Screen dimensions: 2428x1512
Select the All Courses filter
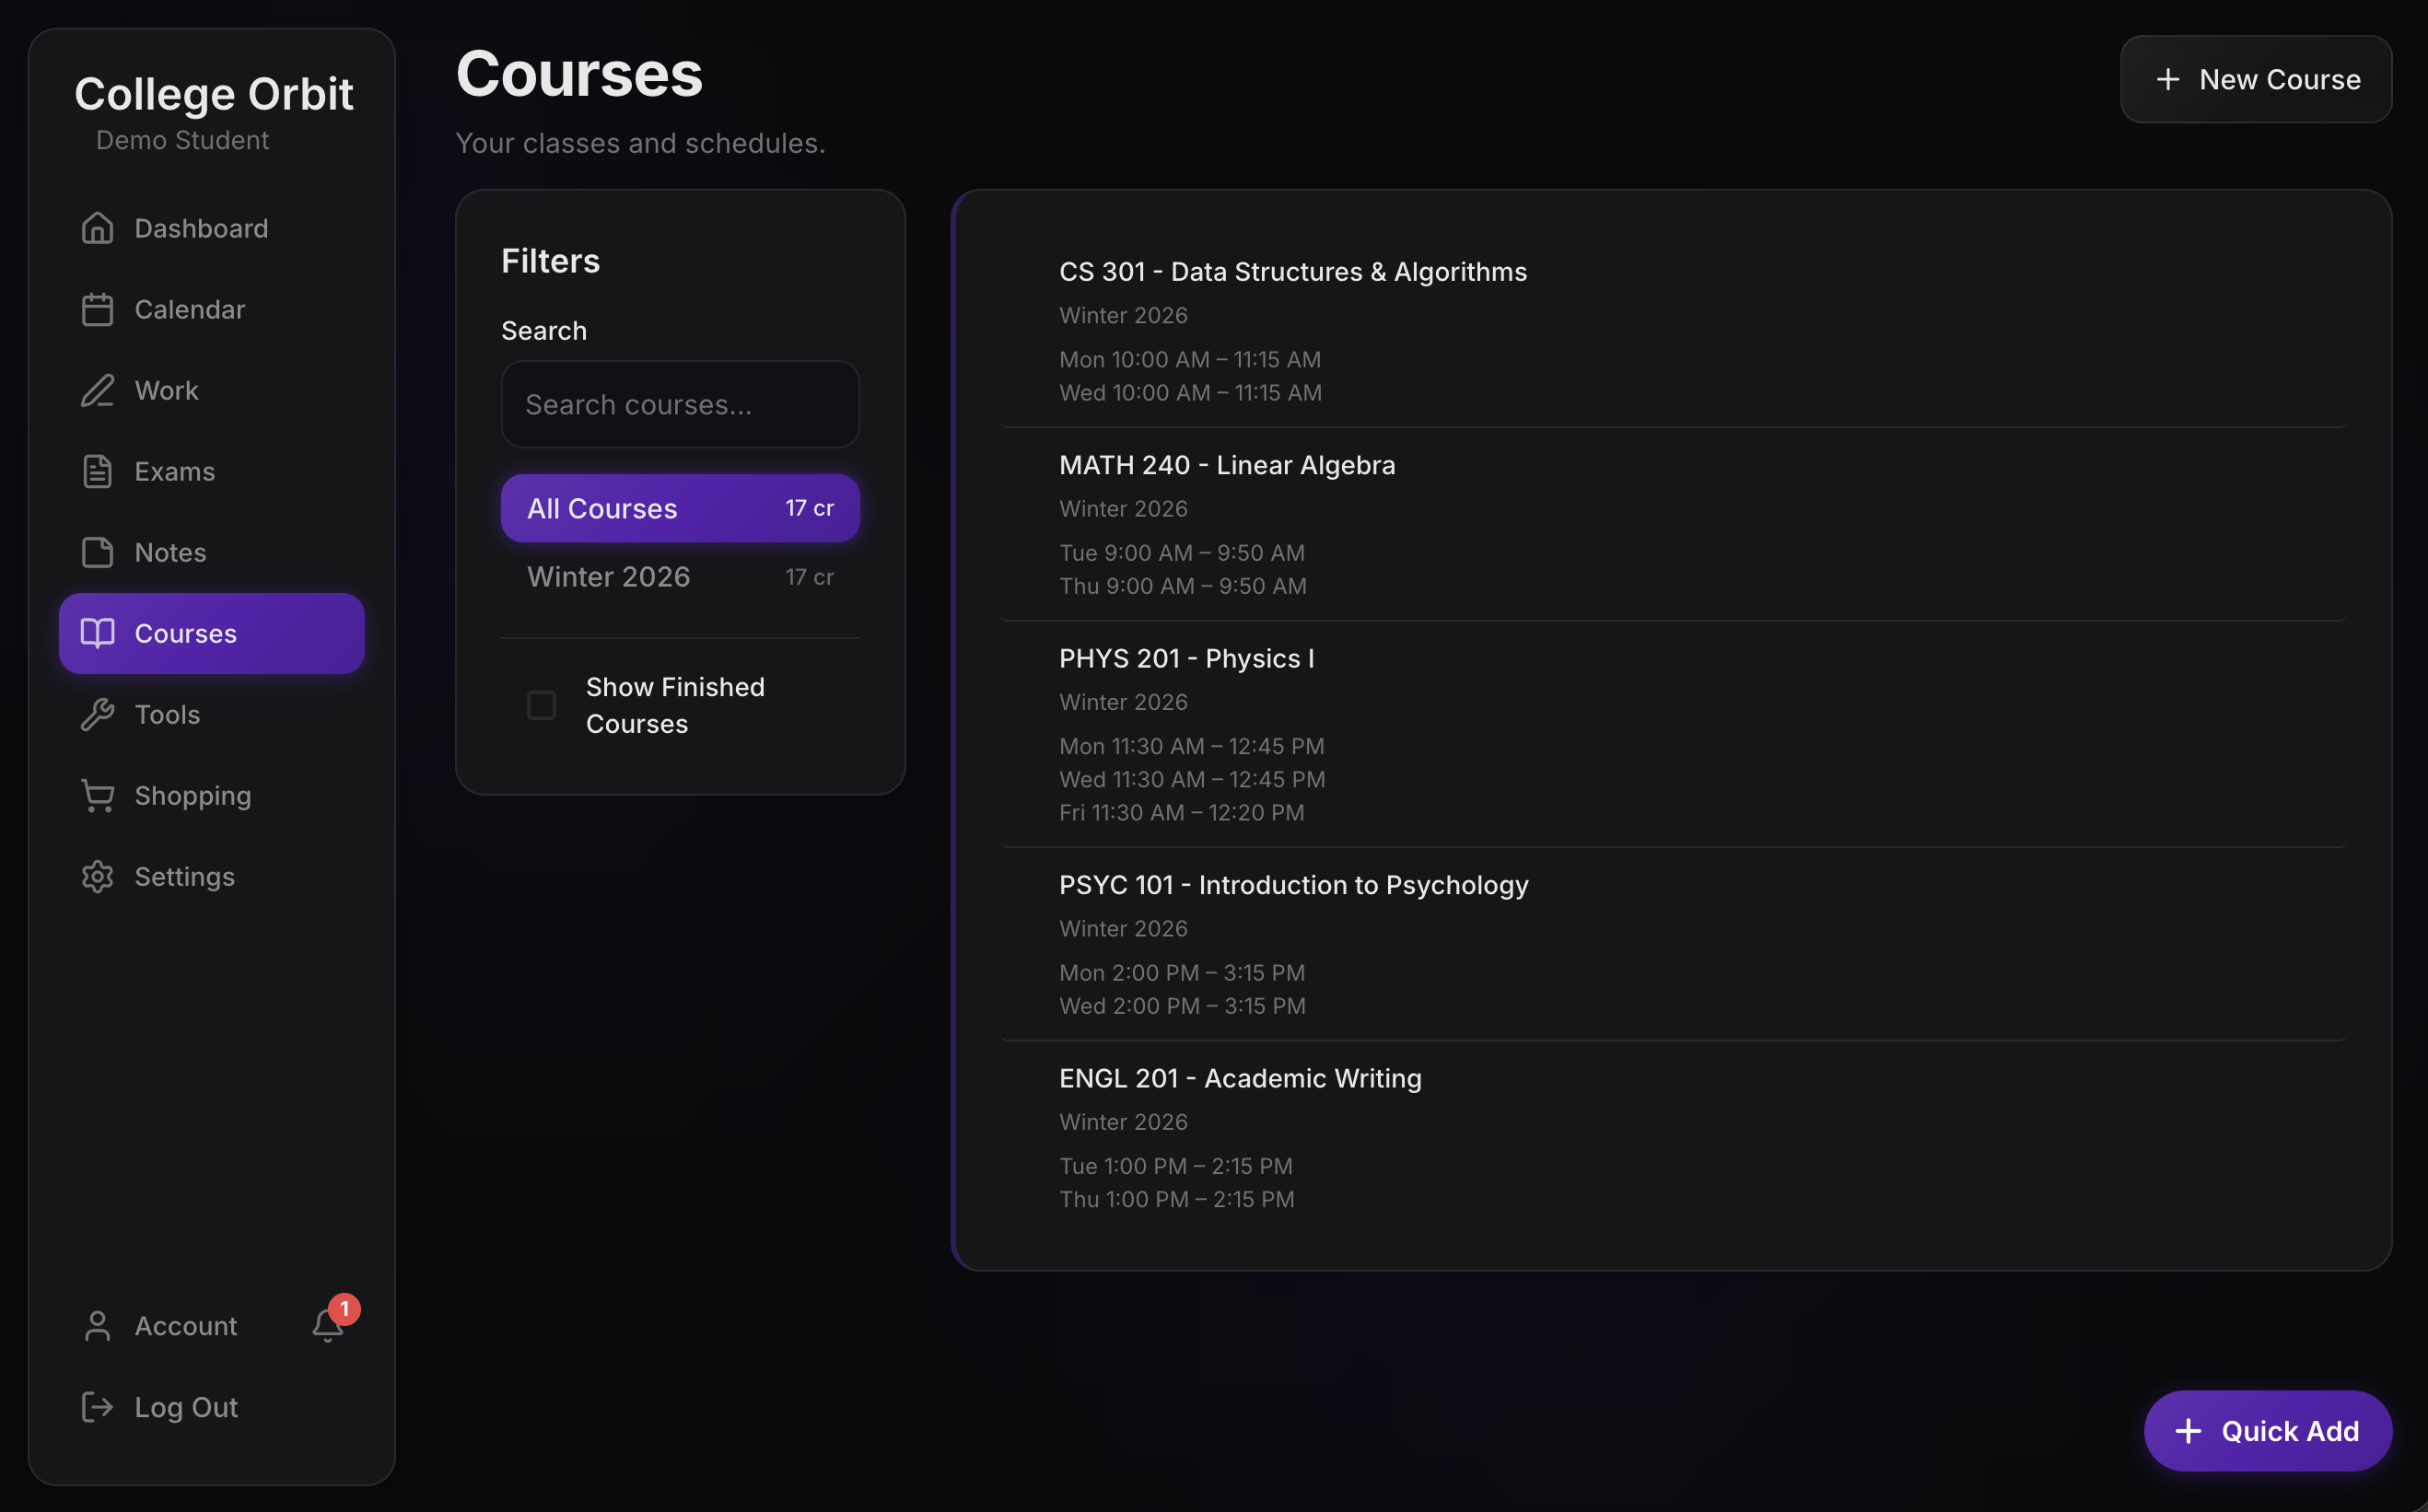[x=679, y=507]
